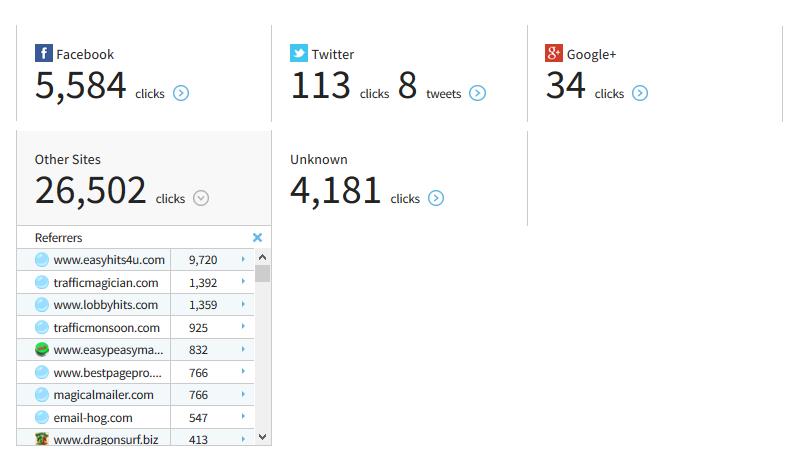Click the easypeasymailer favicon icon
This screenshot has width=794, height=474.
(x=42, y=350)
